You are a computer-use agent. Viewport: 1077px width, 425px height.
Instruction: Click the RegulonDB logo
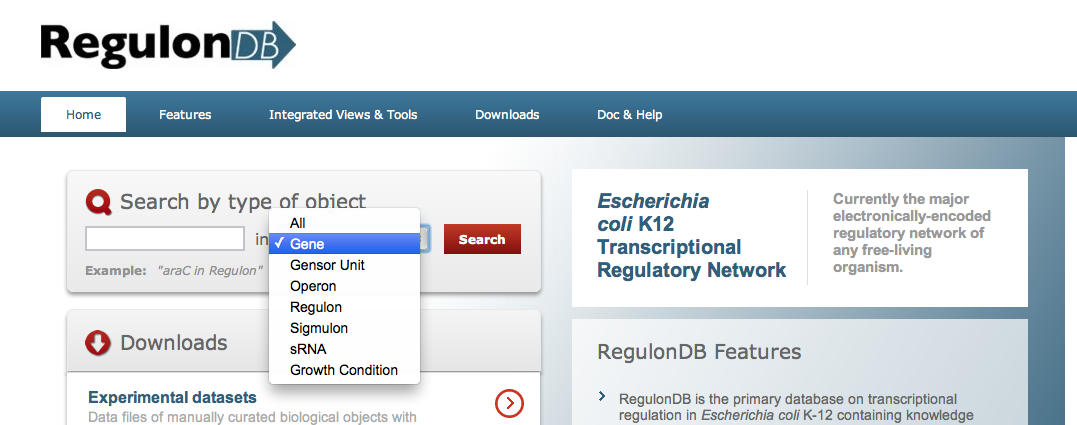coord(168,45)
